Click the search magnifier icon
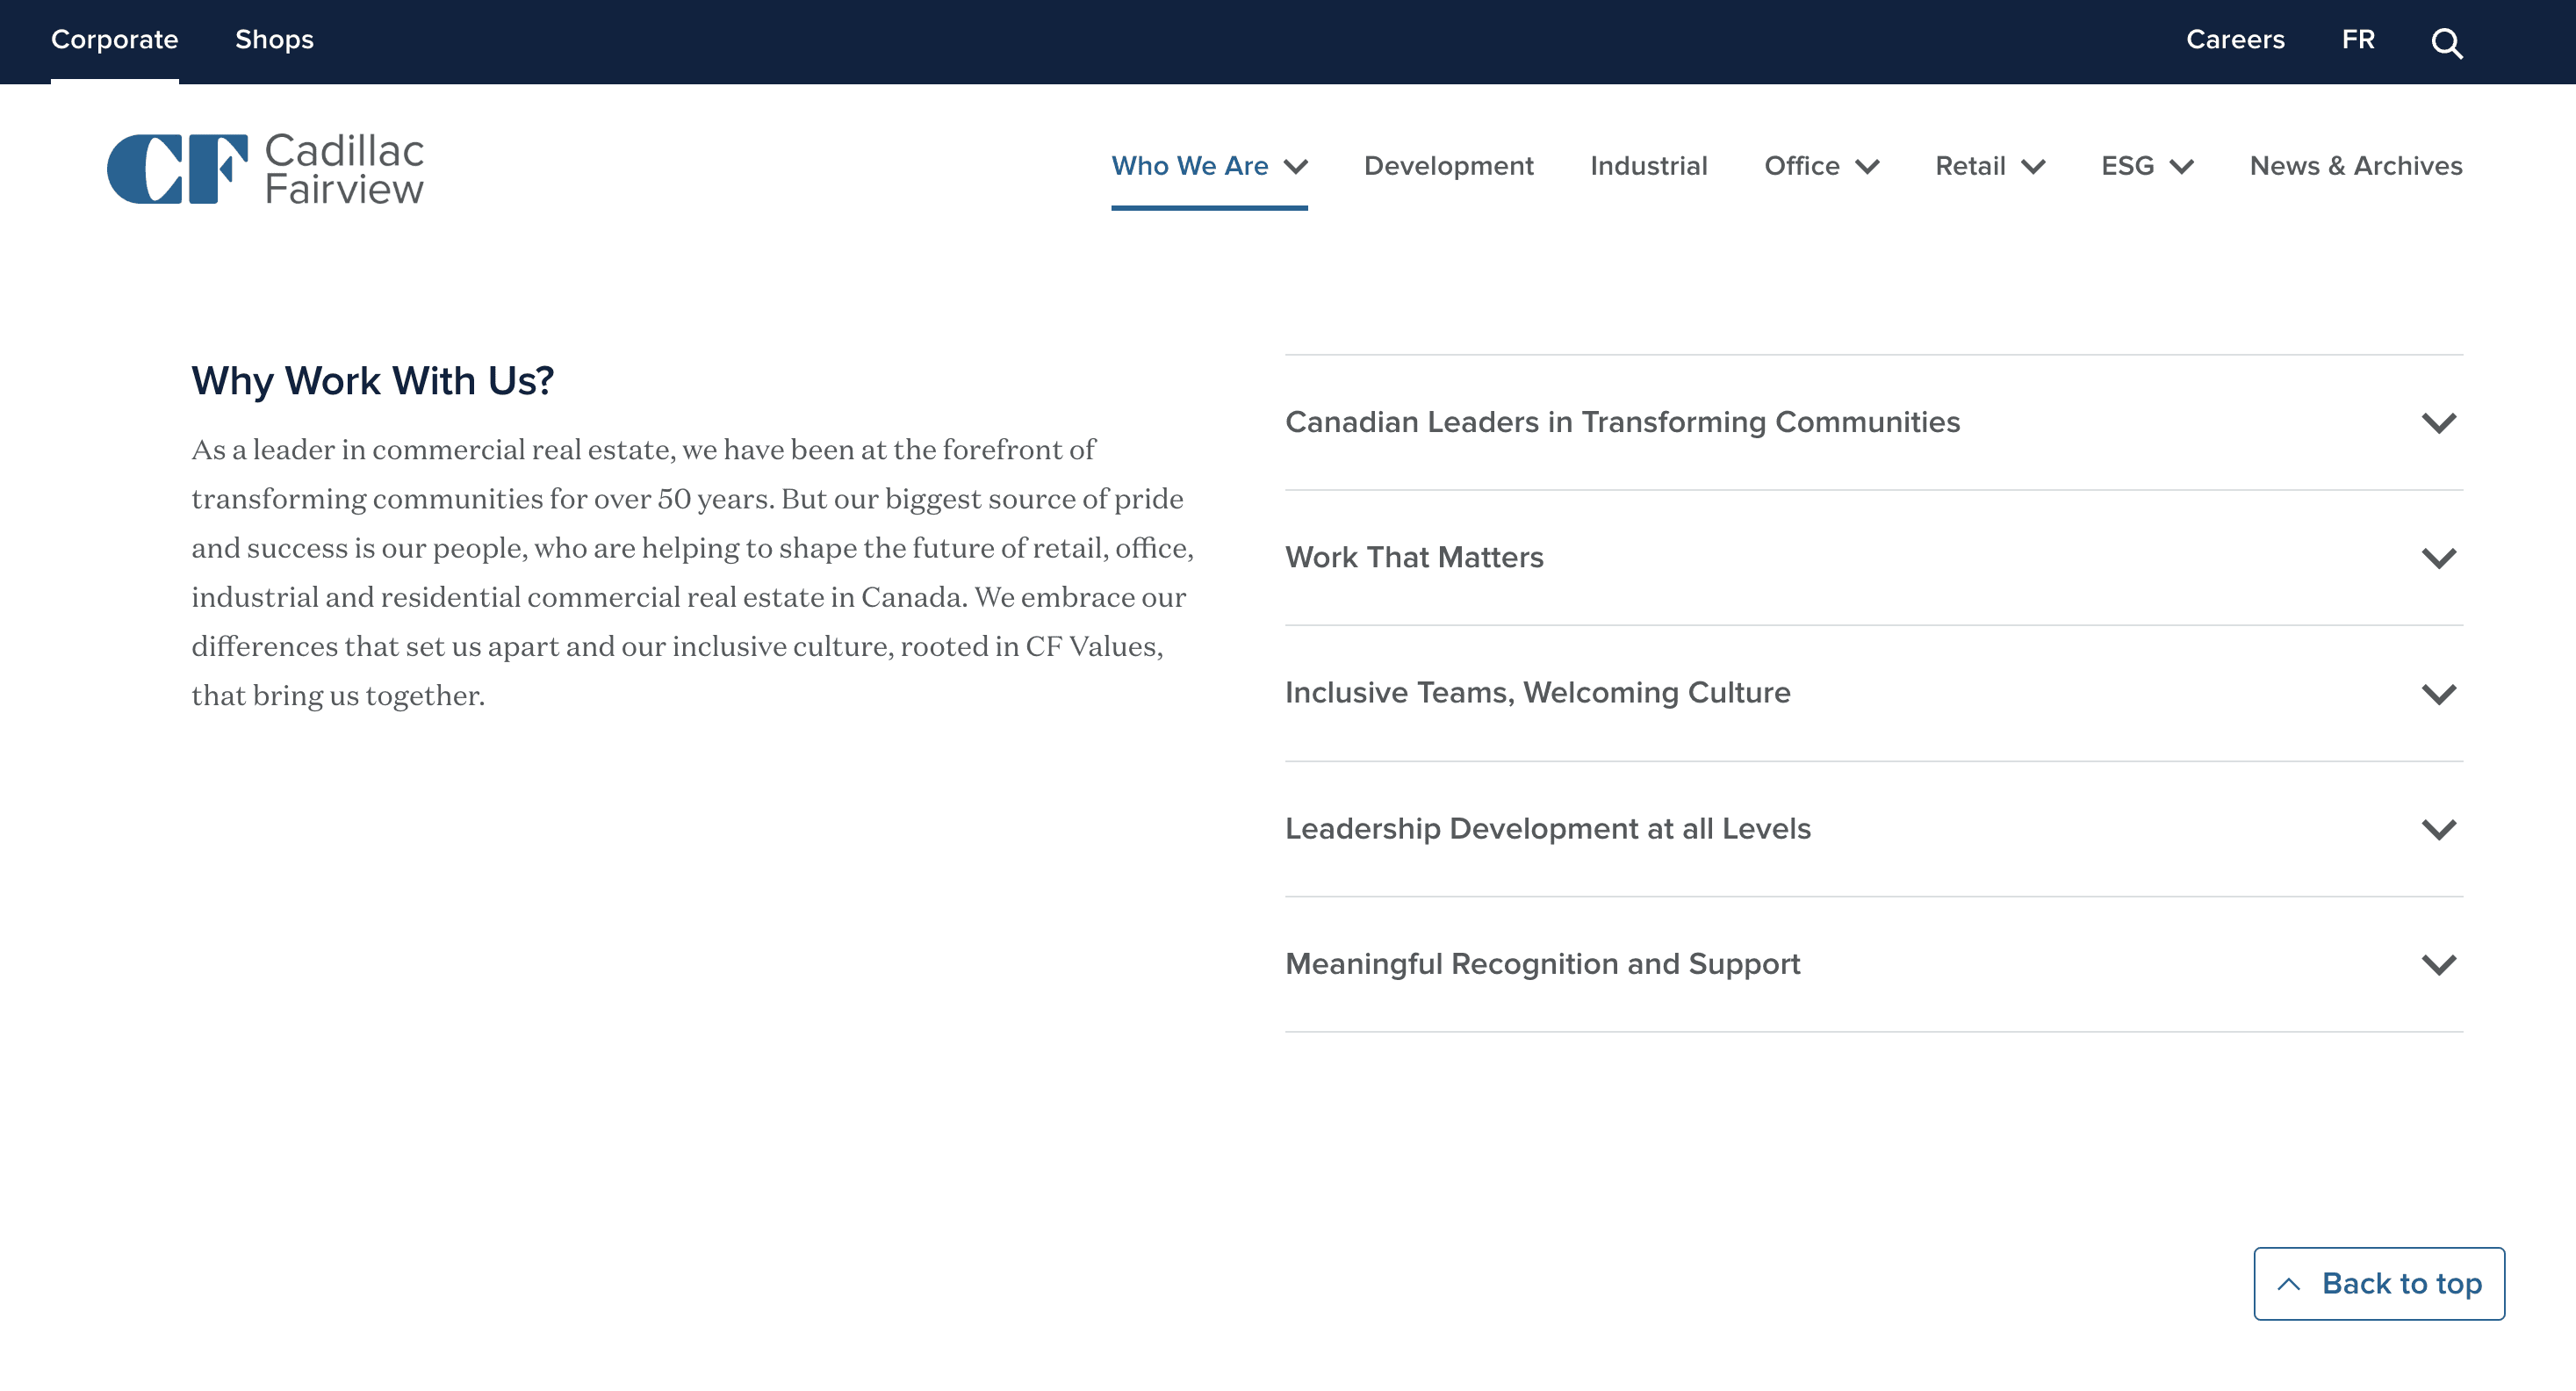This screenshot has width=2576, height=1391. point(2446,43)
